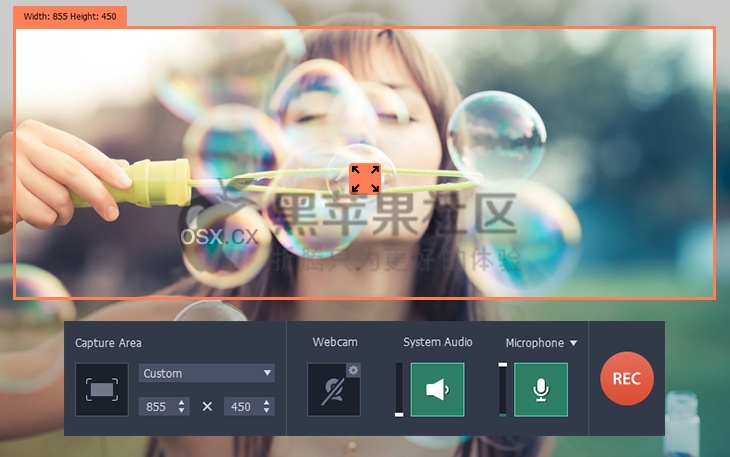Toggle microphone recording off
This screenshot has width=730, height=457.
[541, 390]
